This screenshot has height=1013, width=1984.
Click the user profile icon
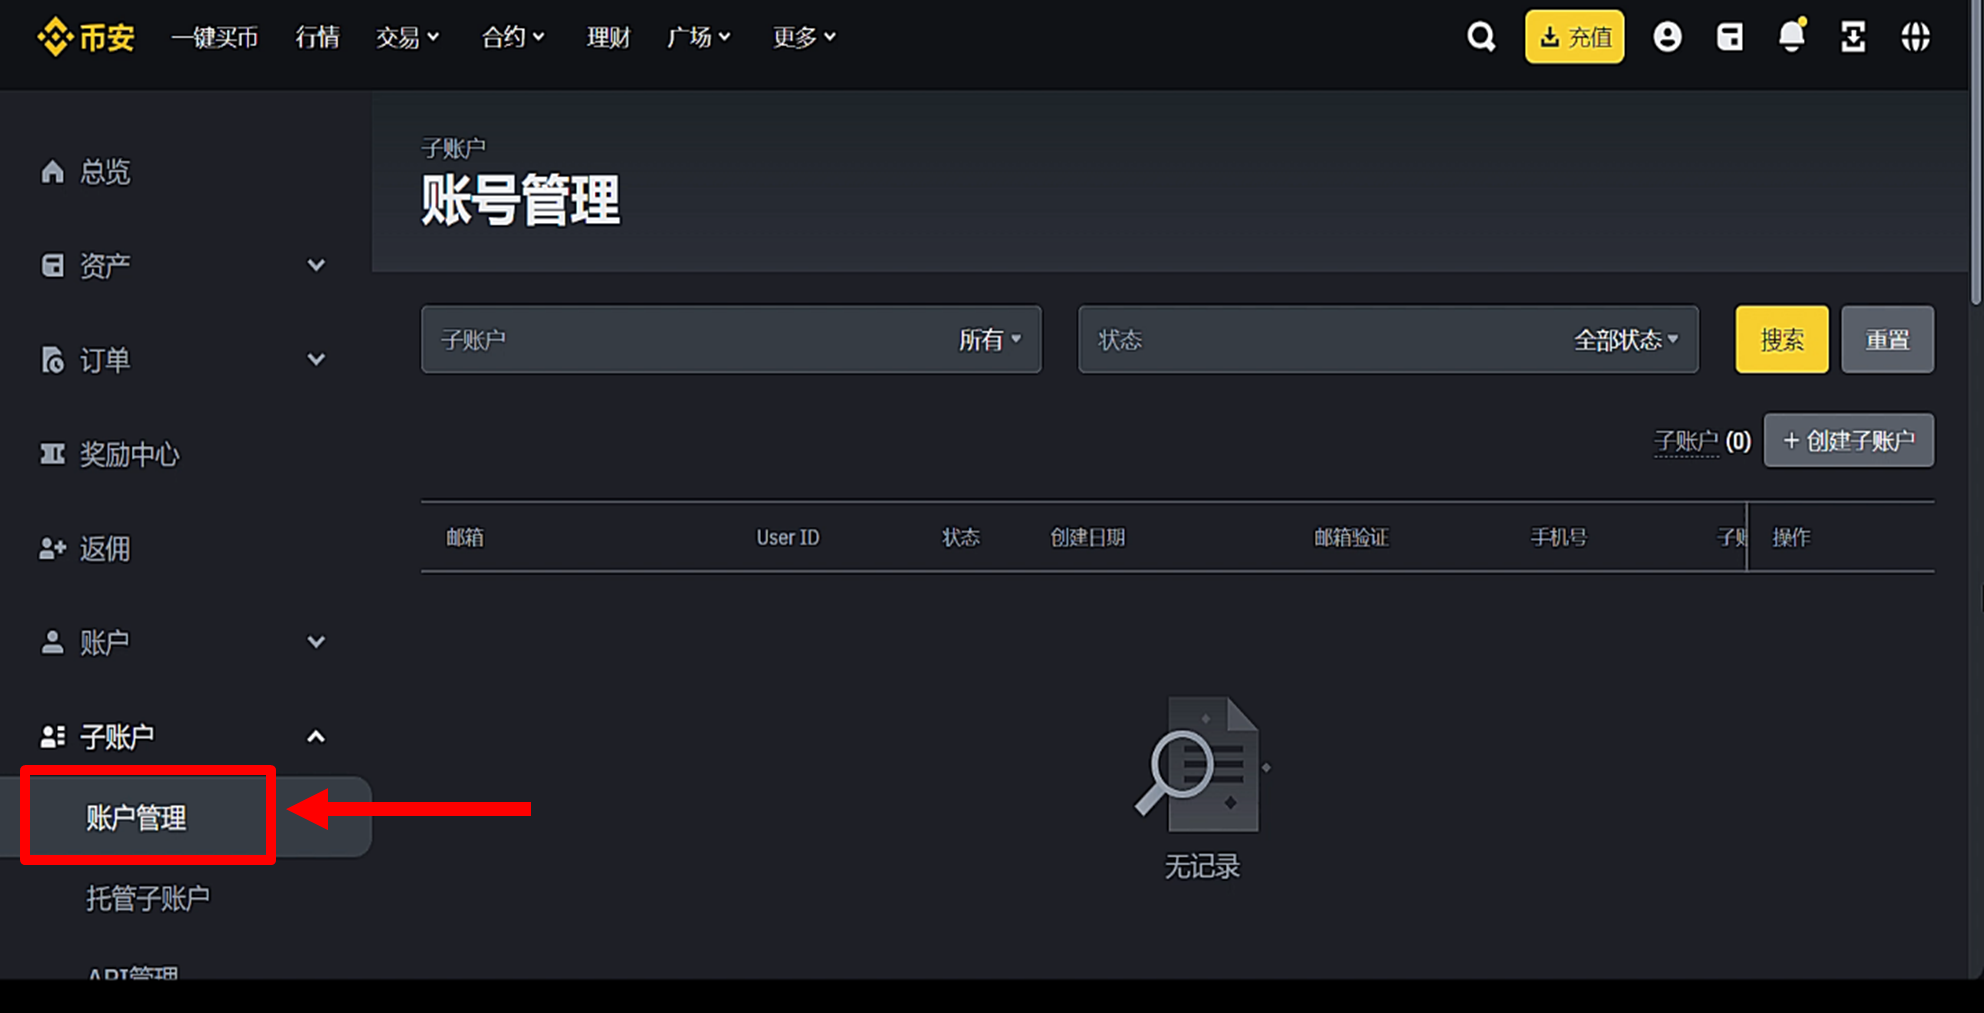1667,36
